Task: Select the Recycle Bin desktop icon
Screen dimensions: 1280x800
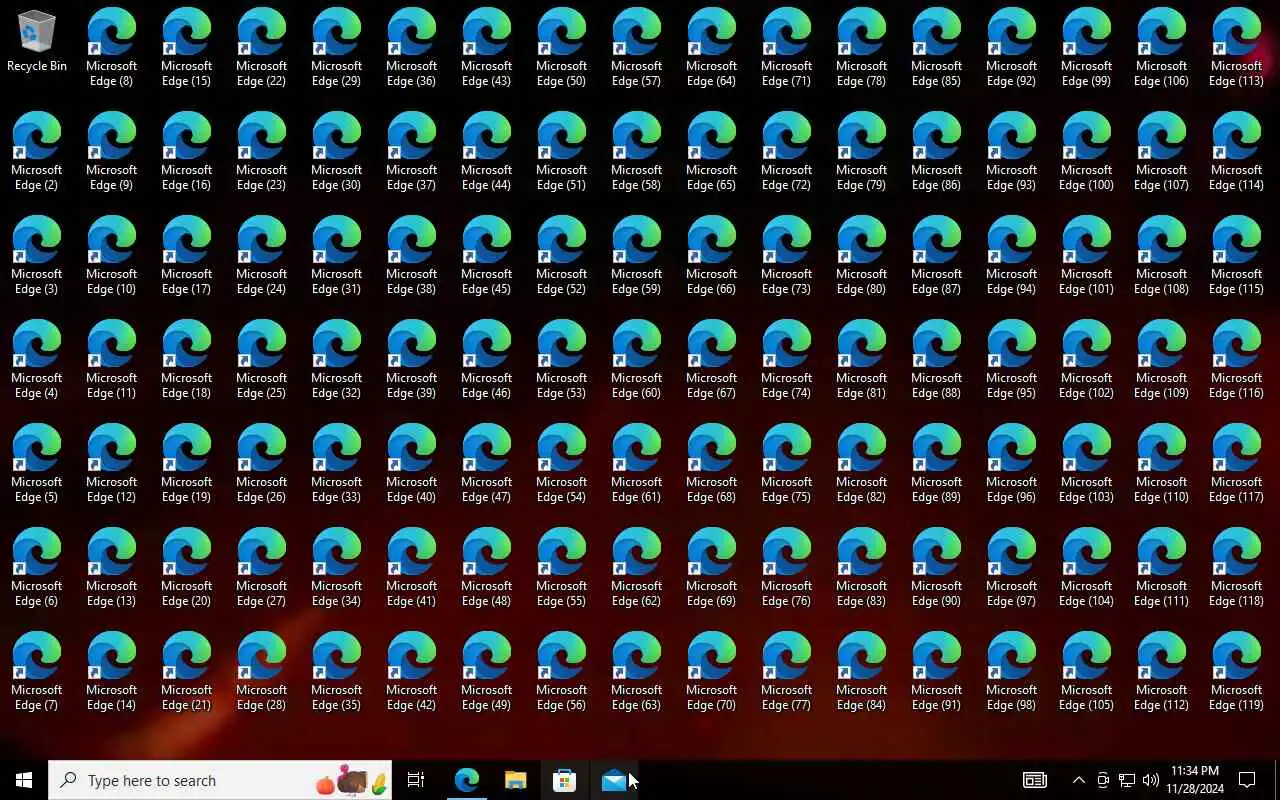Action: coord(37,42)
